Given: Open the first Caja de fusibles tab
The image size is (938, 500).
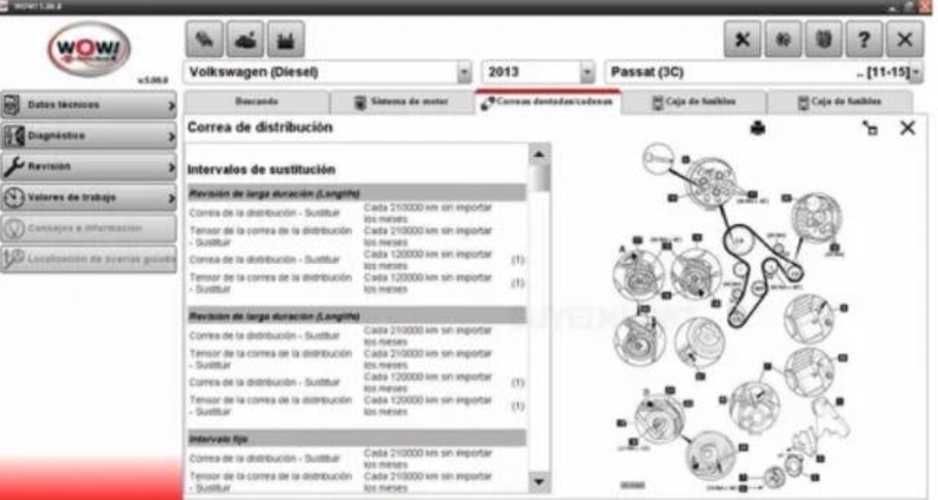Looking at the screenshot, I should click(694, 102).
